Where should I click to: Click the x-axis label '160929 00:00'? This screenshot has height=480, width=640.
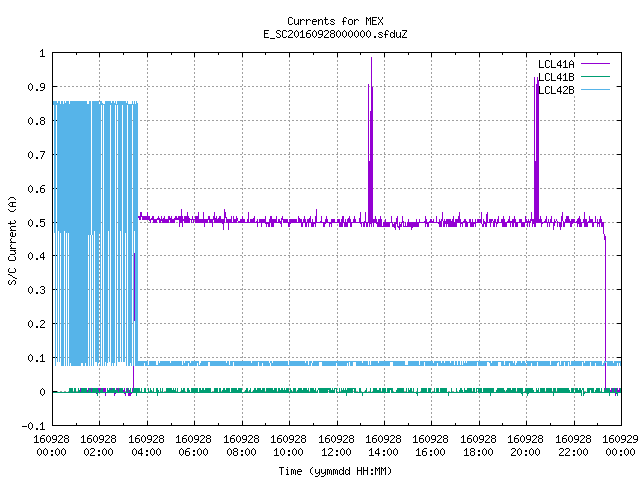(620, 446)
